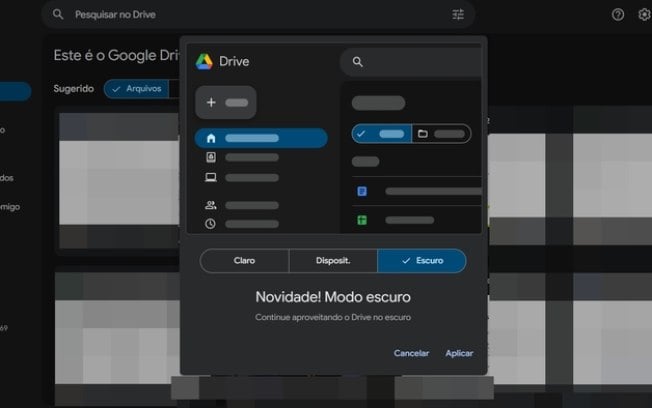
Task: Click the 'Novidade! Modo escuro' heading
Action: click(x=333, y=297)
